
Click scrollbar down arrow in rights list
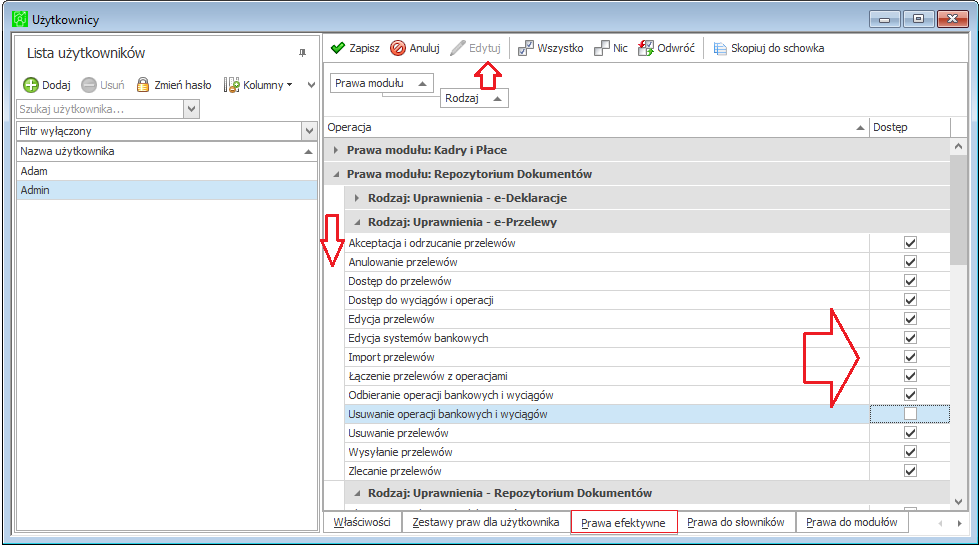(x=958, y=501)
